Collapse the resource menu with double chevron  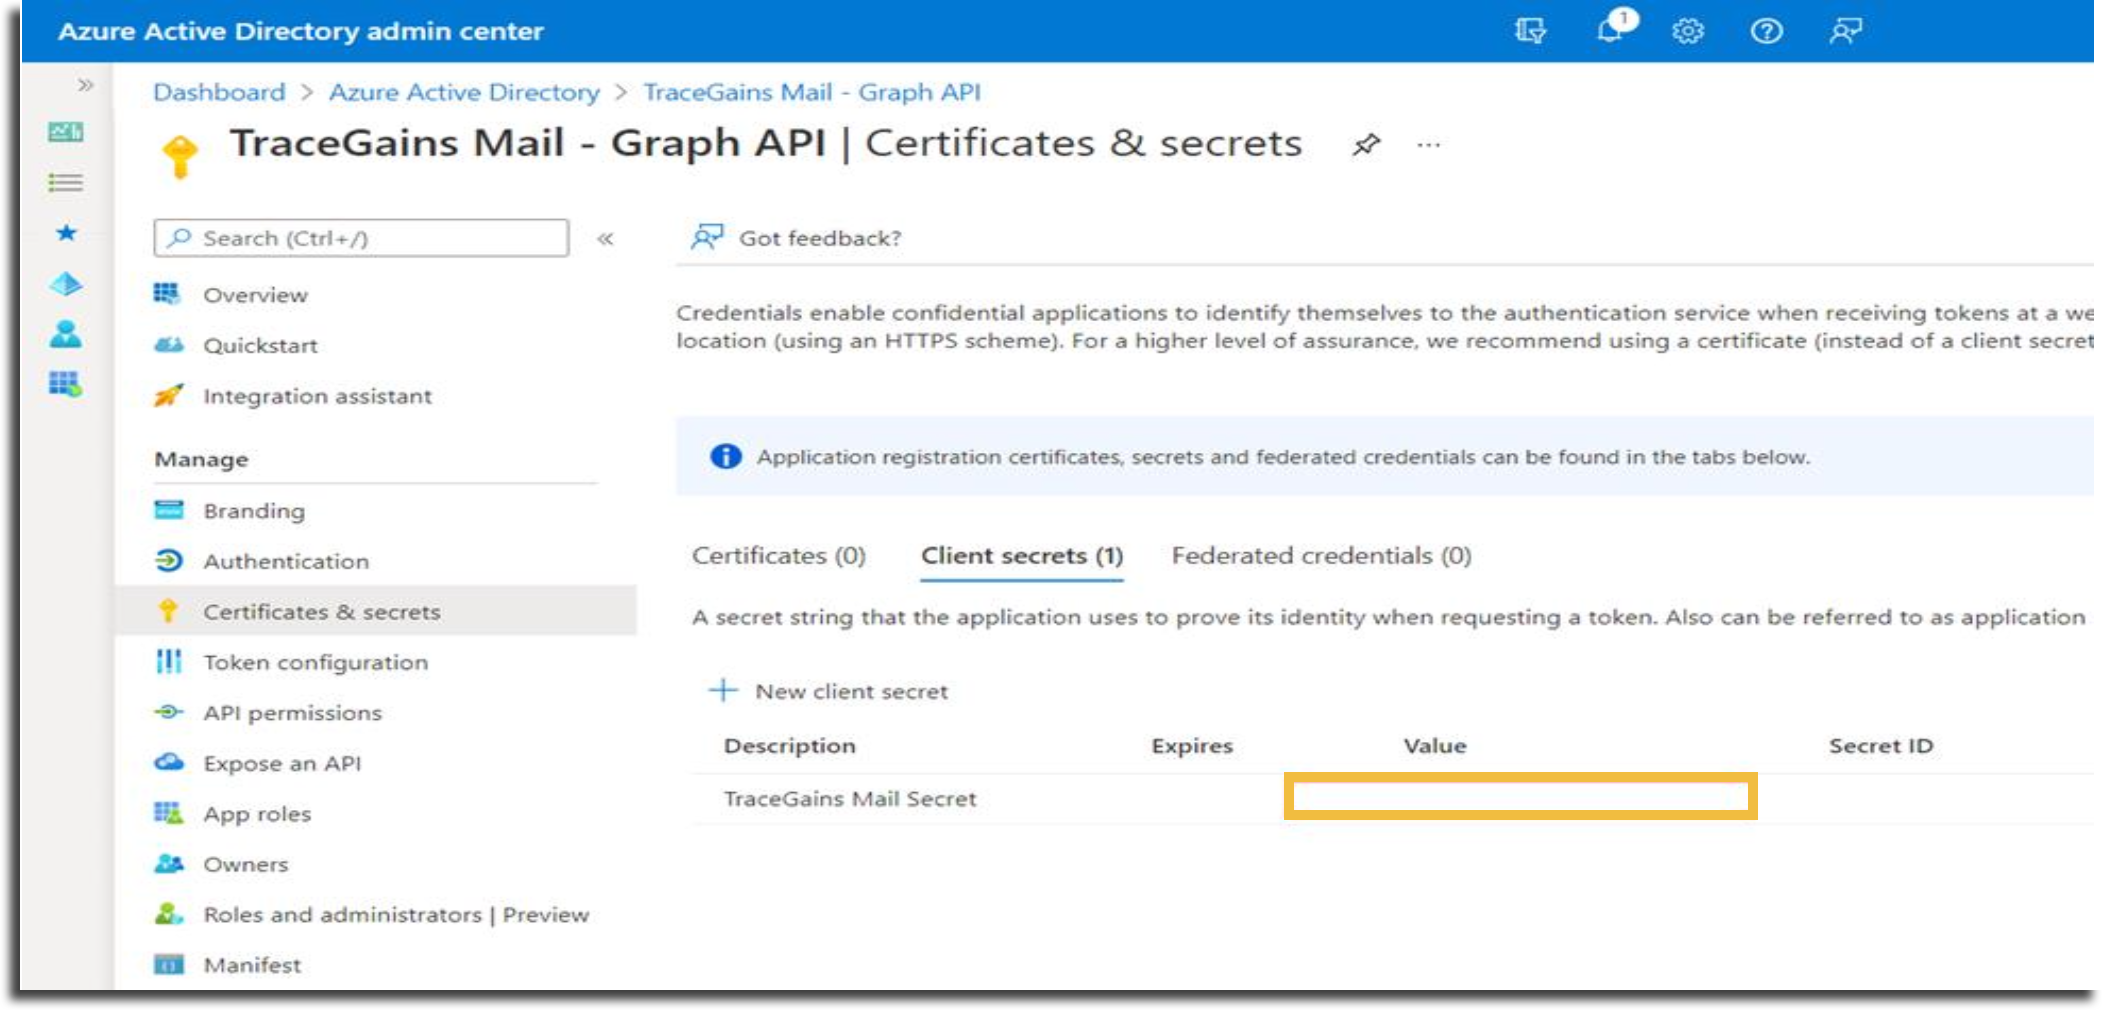pyautogui.click(x=605, y=239)
